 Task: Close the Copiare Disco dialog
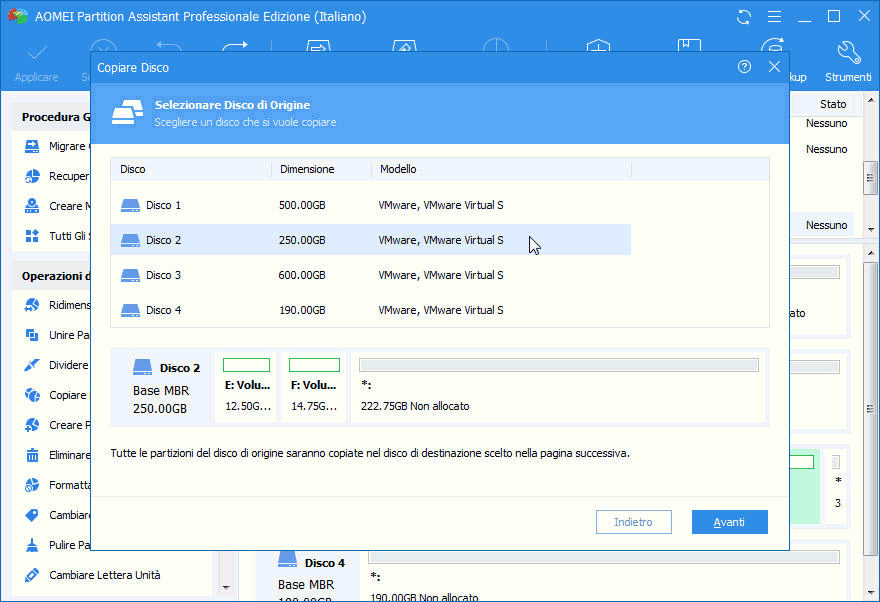pos(774,67)
